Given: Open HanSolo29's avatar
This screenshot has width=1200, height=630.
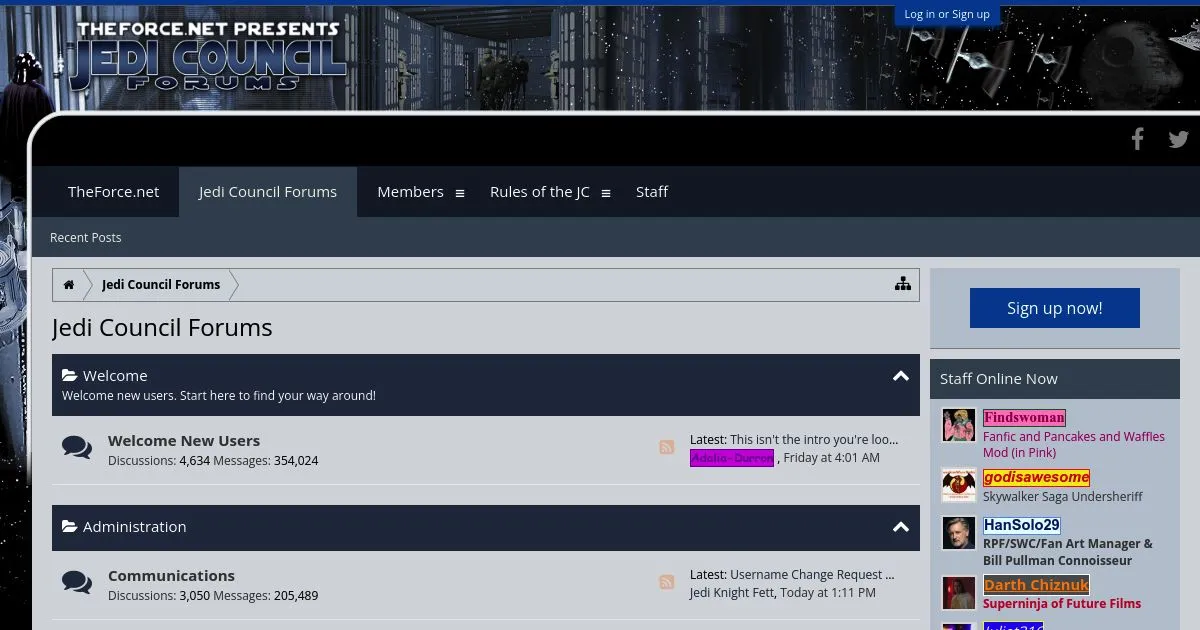Looking at the screenshot, I should click(x=959, y=533).
